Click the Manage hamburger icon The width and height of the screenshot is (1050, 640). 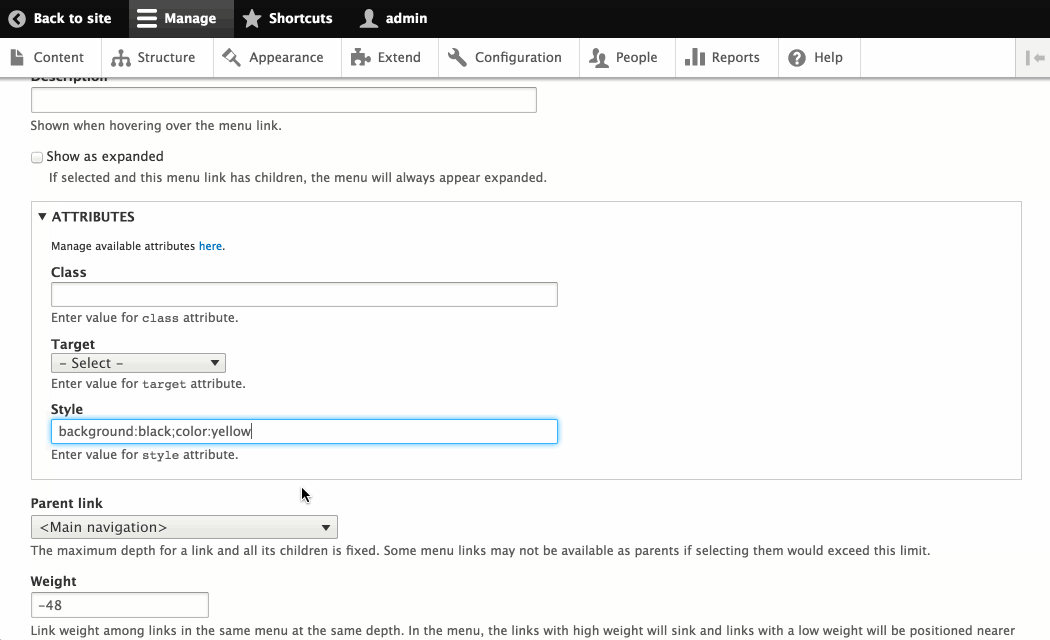pyautogui.click(x=147, y=19)
